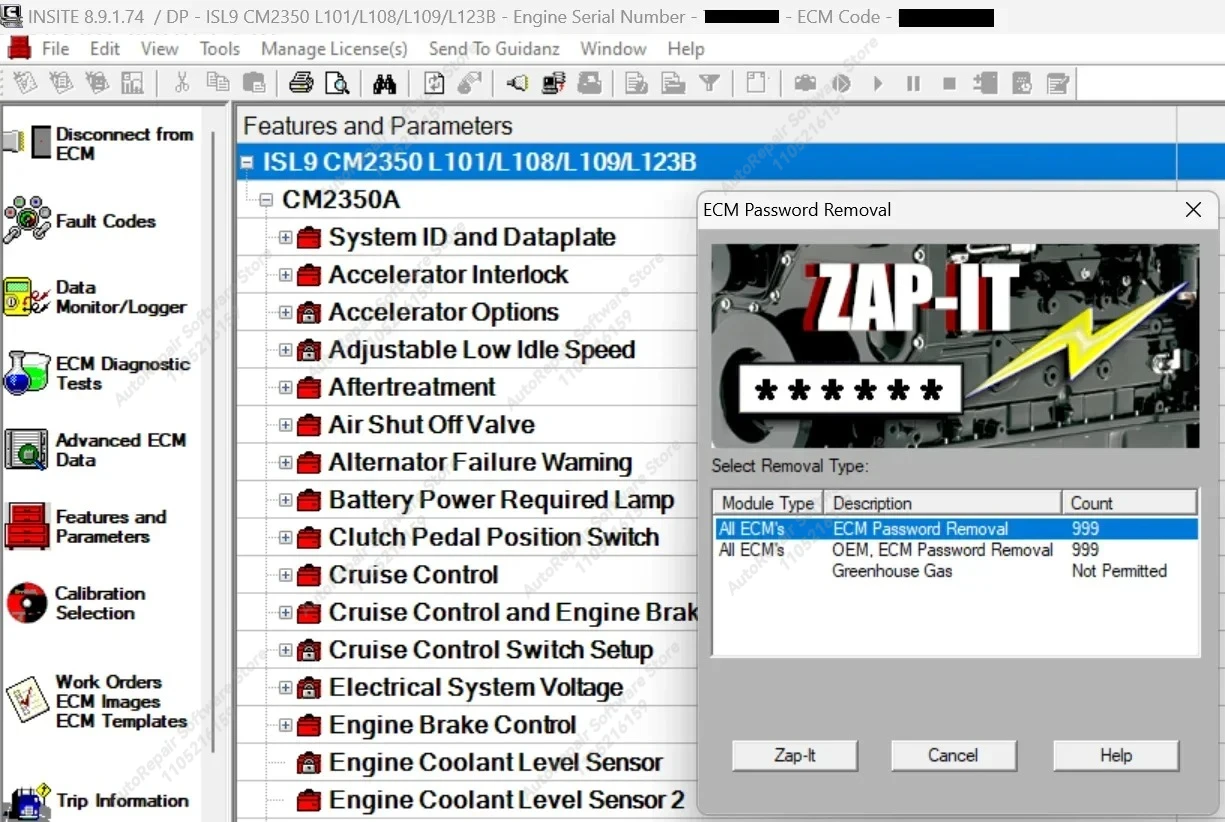Click the toolbox icon beside Engine Coolant Level Sensor 2

point(309,800)
